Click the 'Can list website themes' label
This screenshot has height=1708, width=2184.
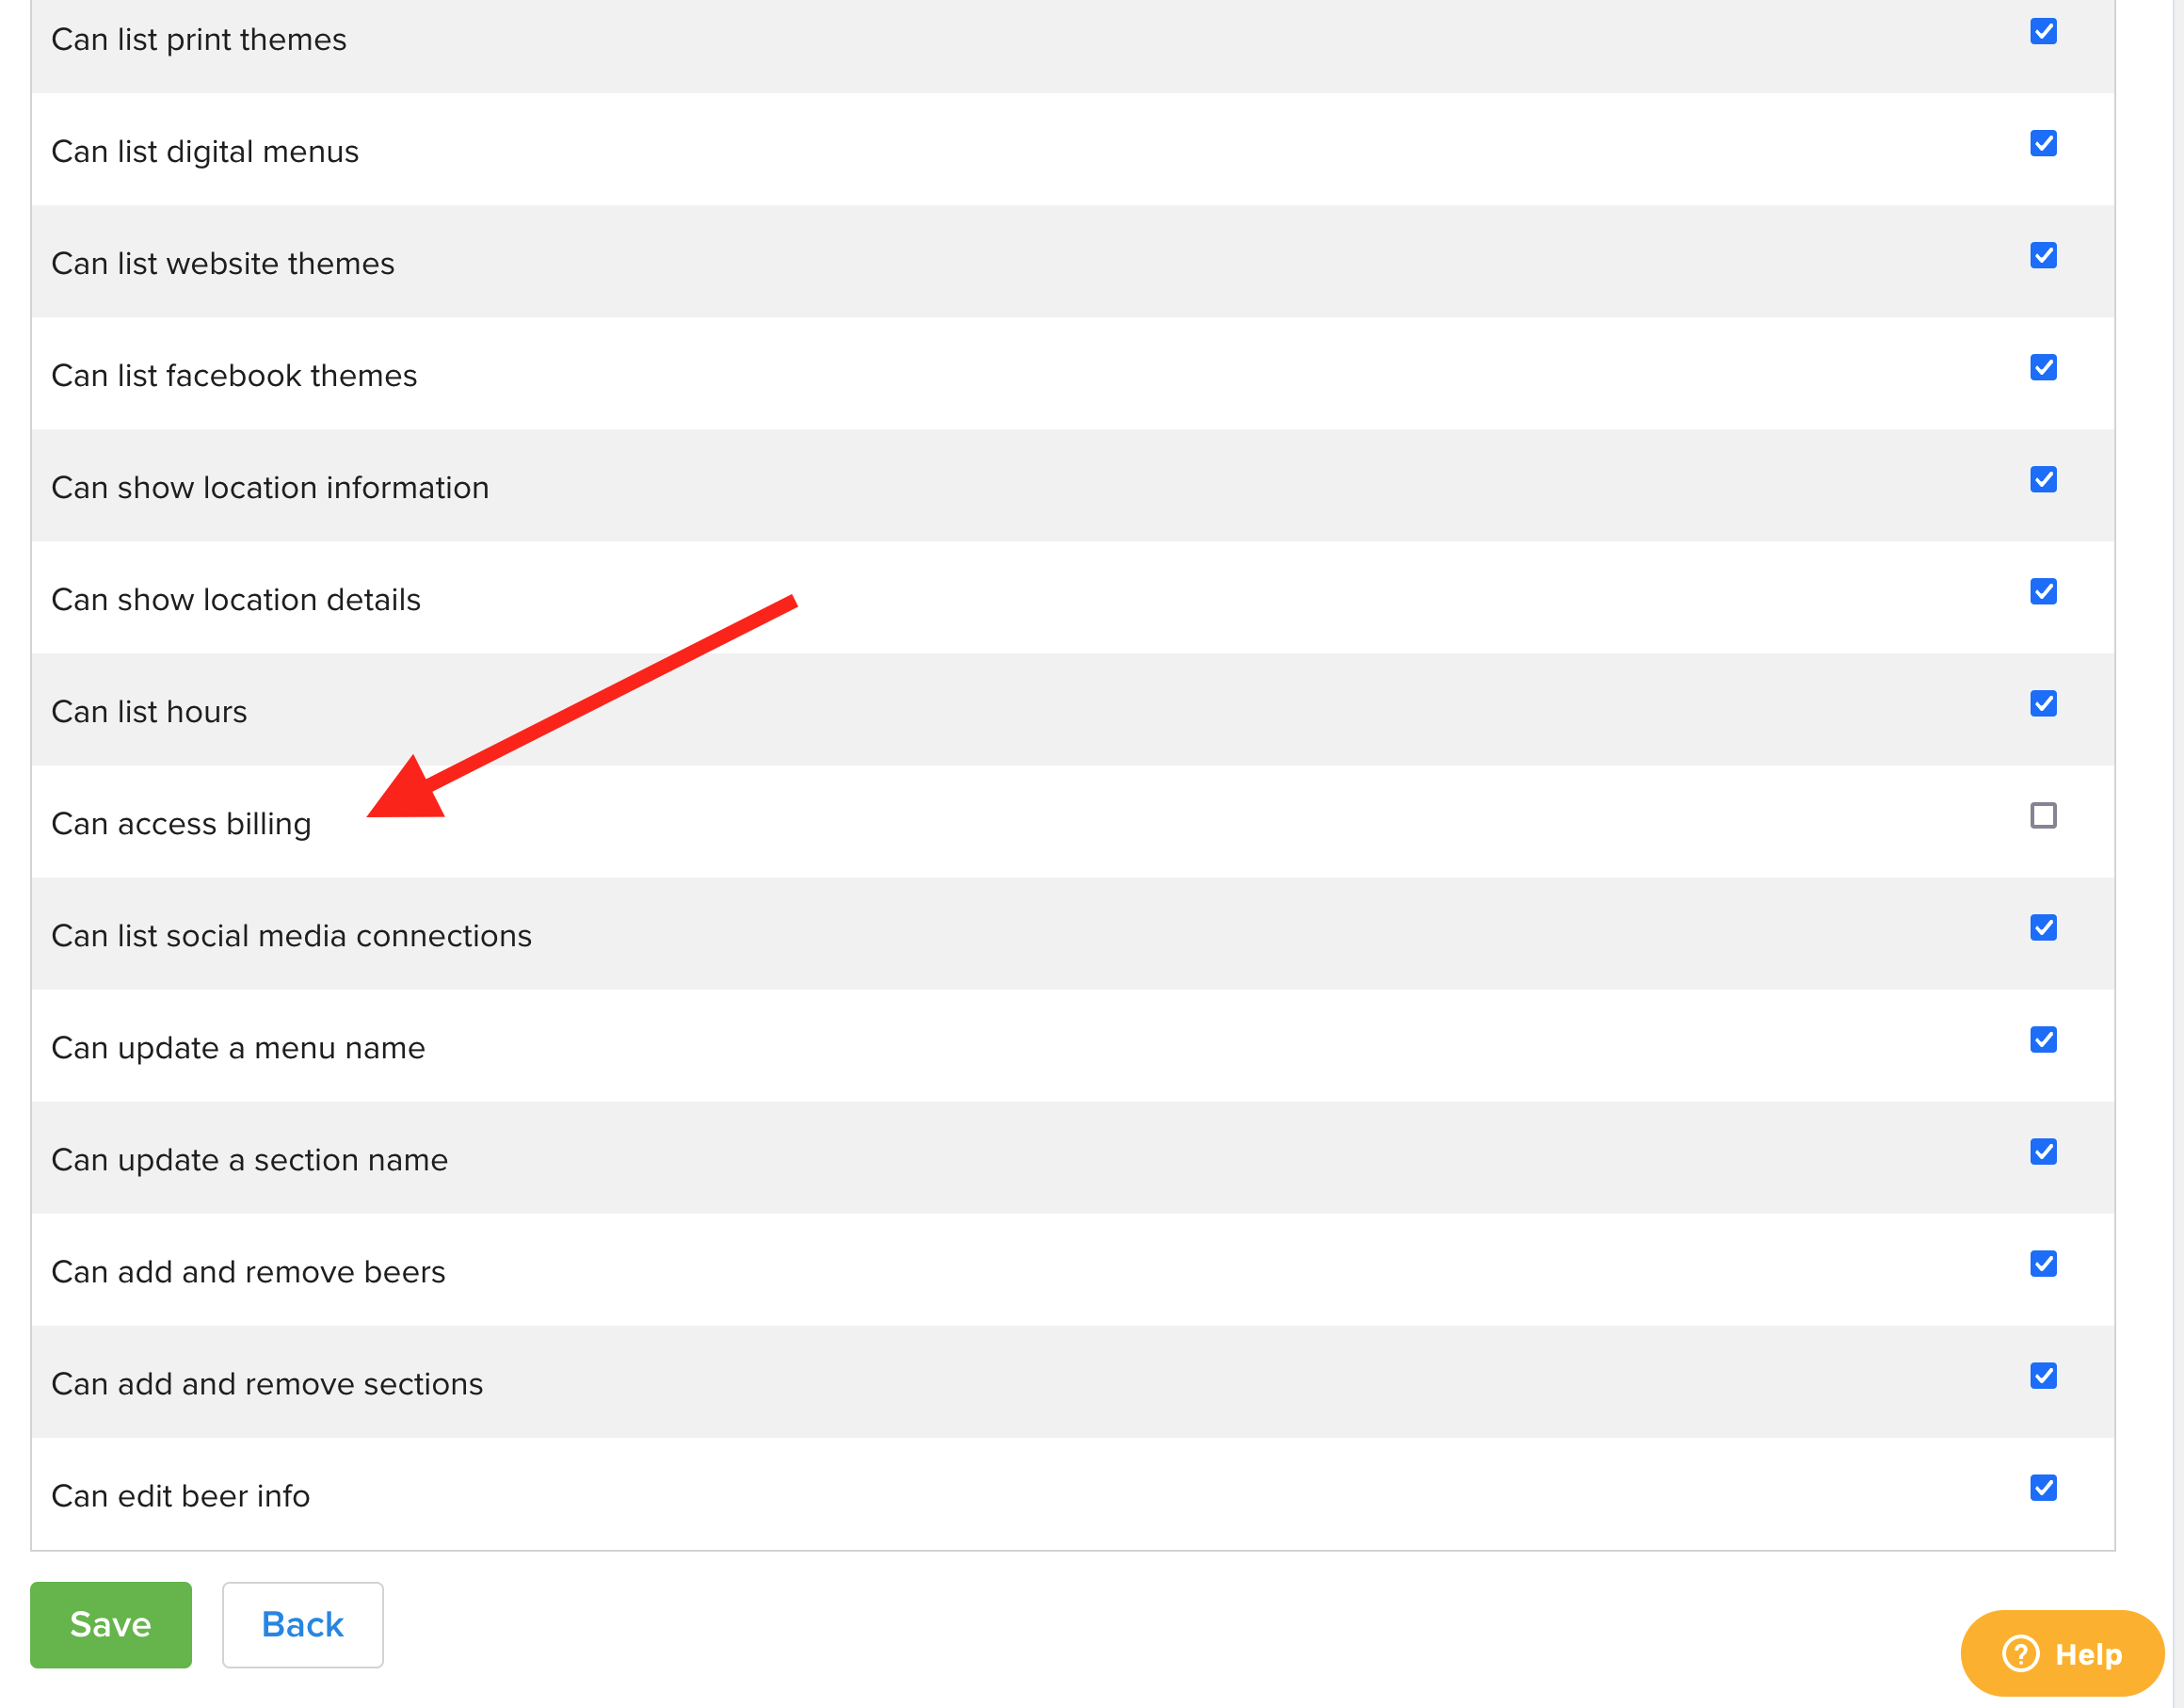223,263
